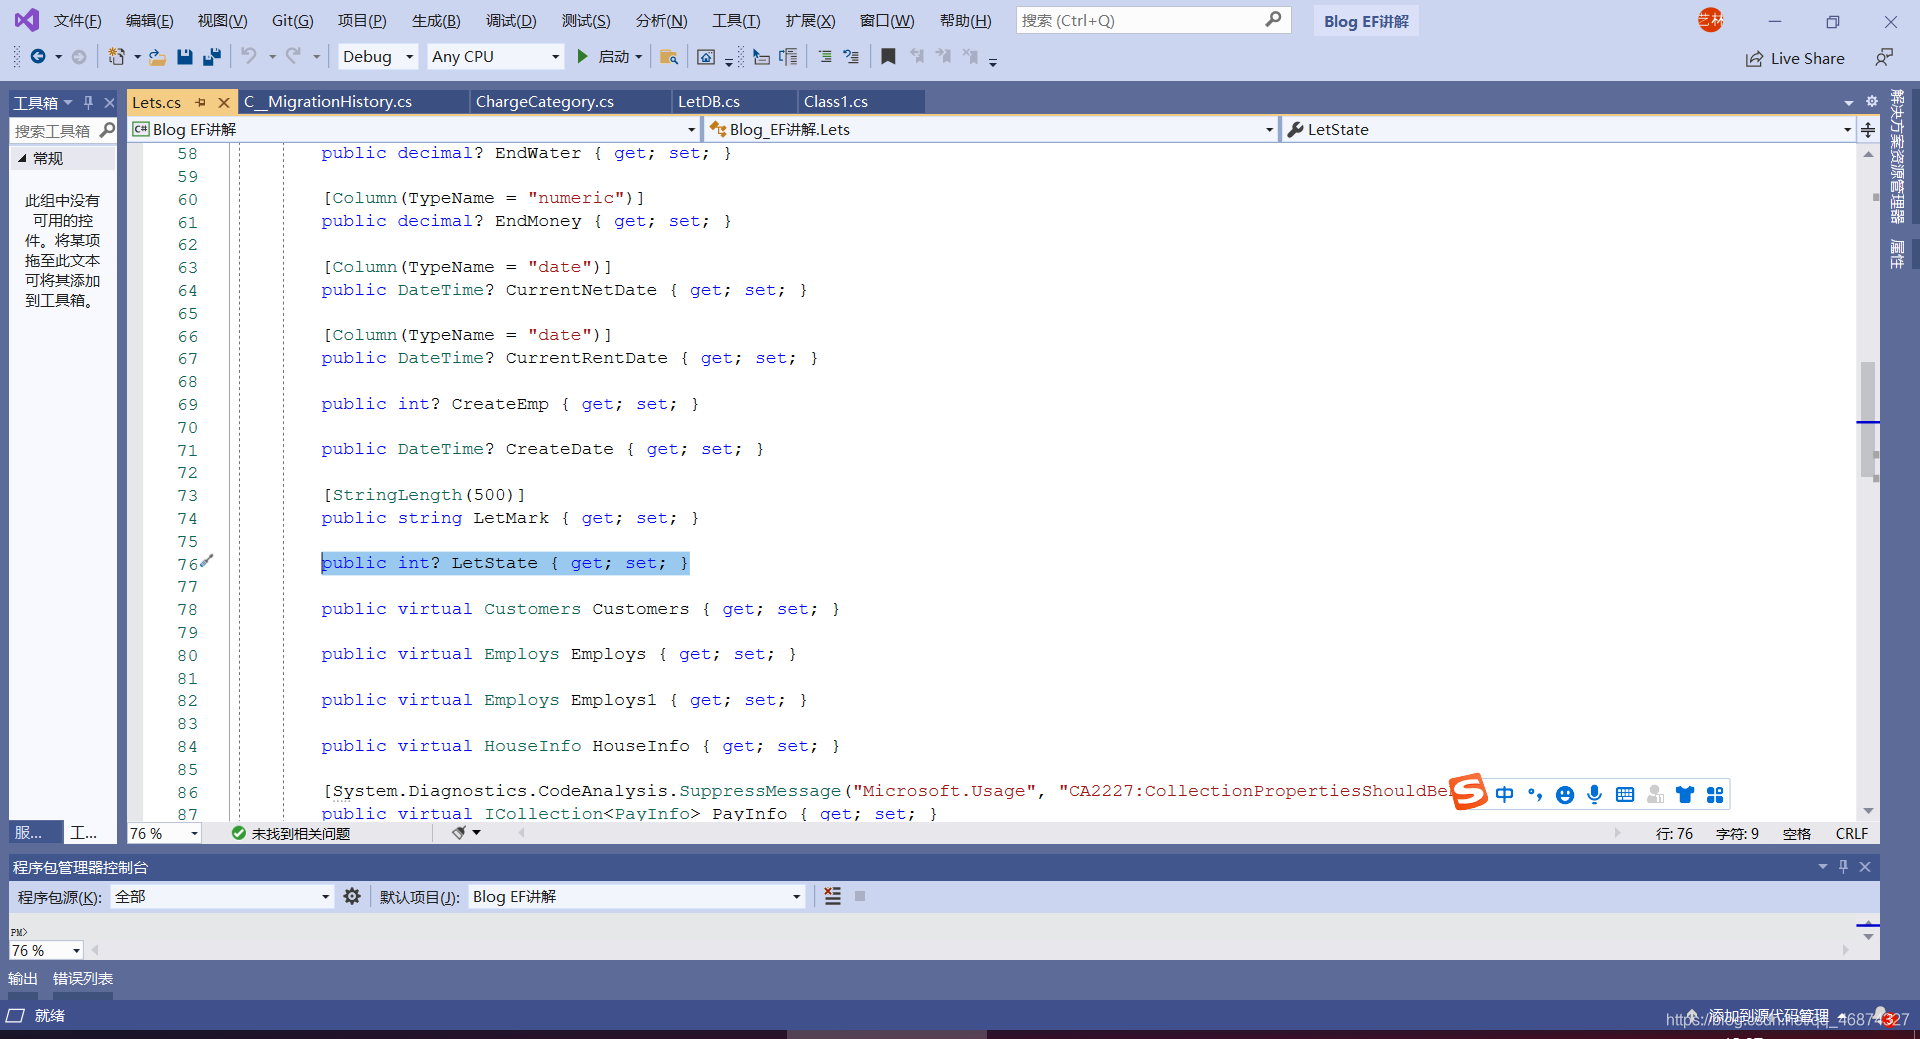
Task: Open the editor 76 % zoom dropdown
Action: click(164, 833)
